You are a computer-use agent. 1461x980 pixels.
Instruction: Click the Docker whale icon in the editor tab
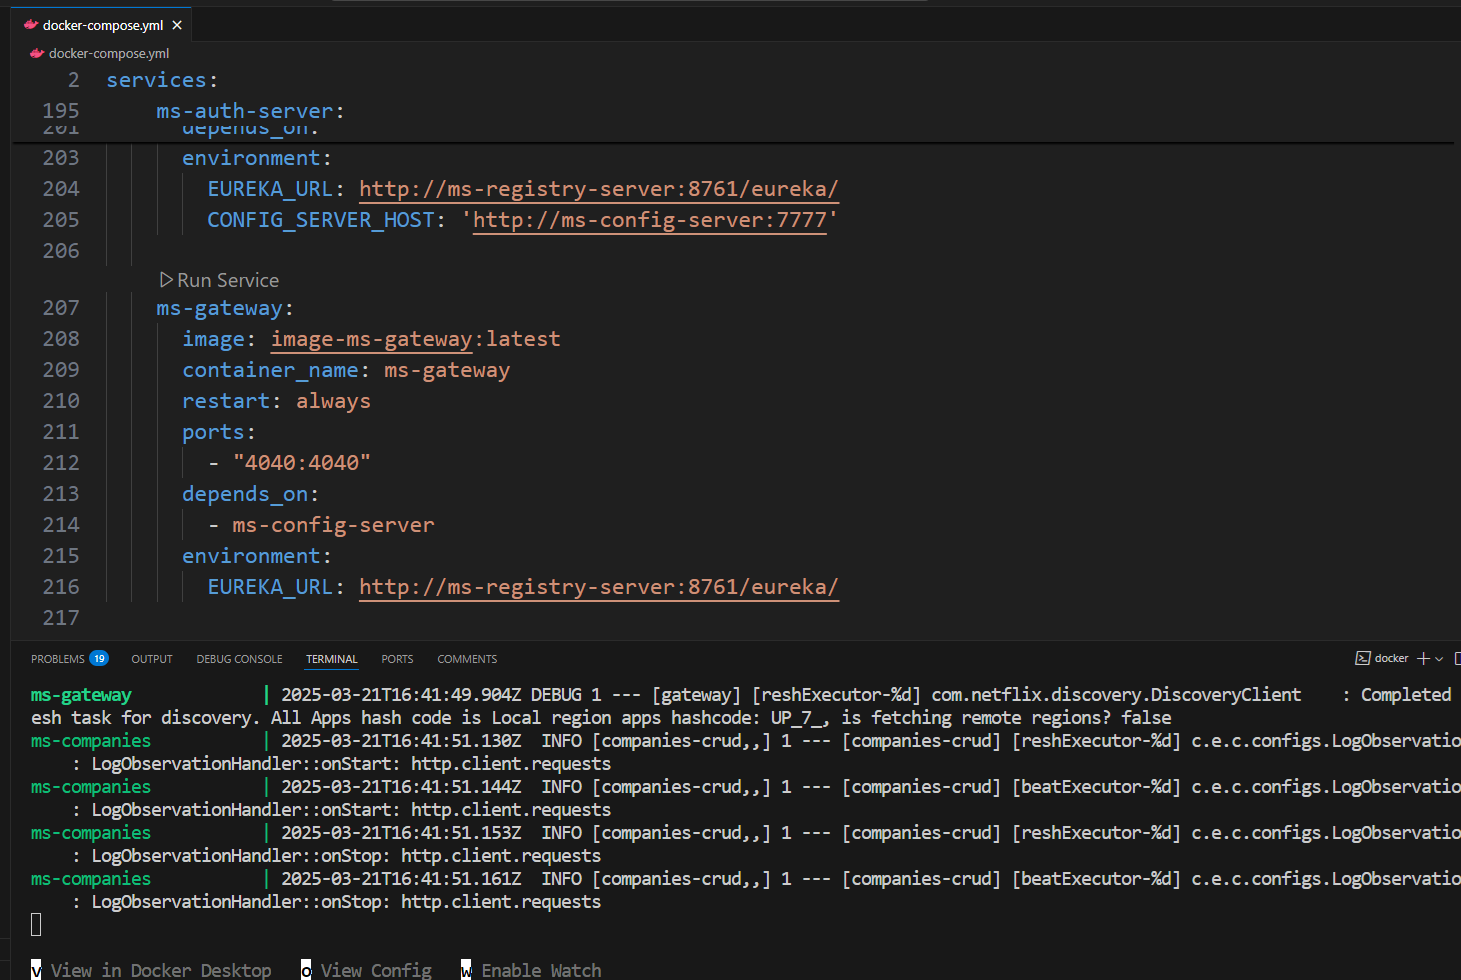point(31,25)
